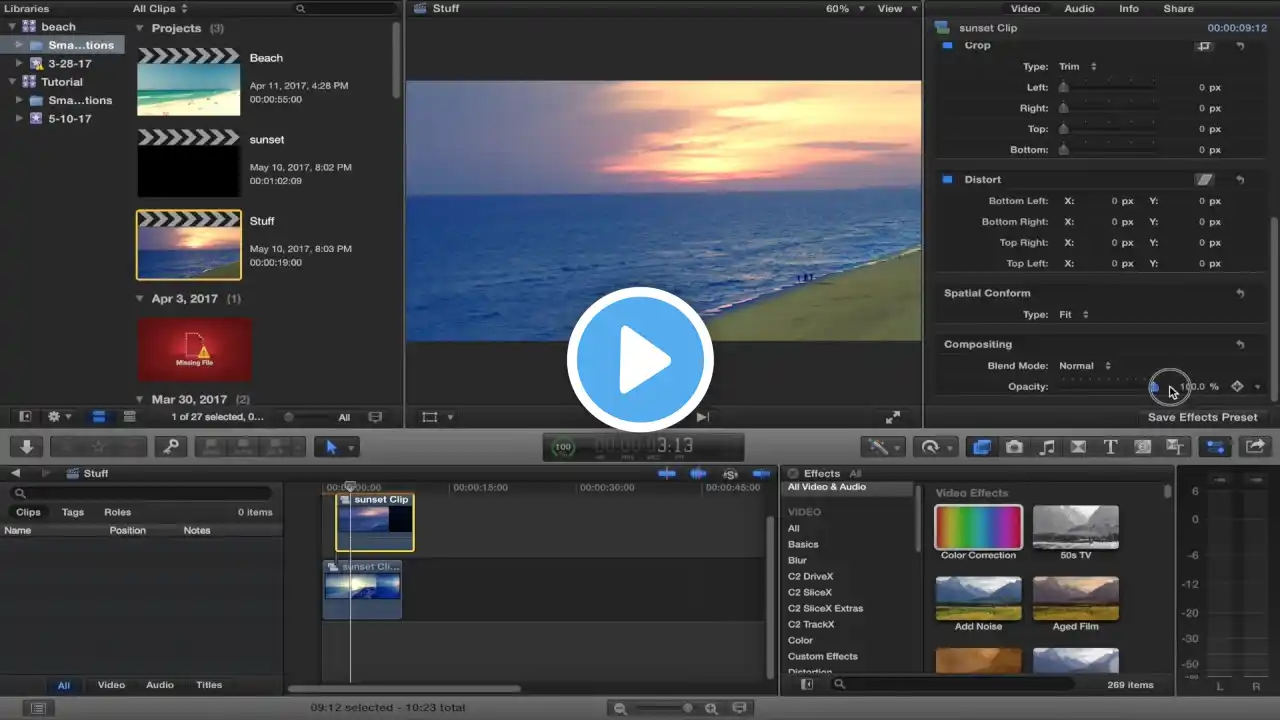Open the Blend Mode Normal dropdown
1280x720 pixels.
[1085, 366]
